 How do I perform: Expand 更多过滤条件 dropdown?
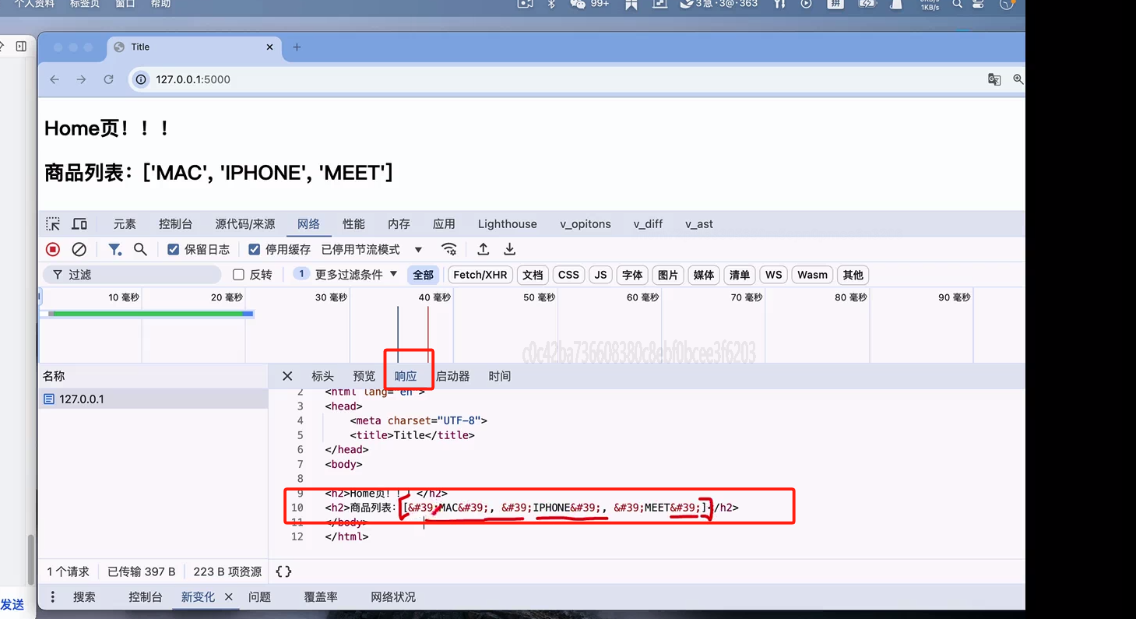pos(356,275)
